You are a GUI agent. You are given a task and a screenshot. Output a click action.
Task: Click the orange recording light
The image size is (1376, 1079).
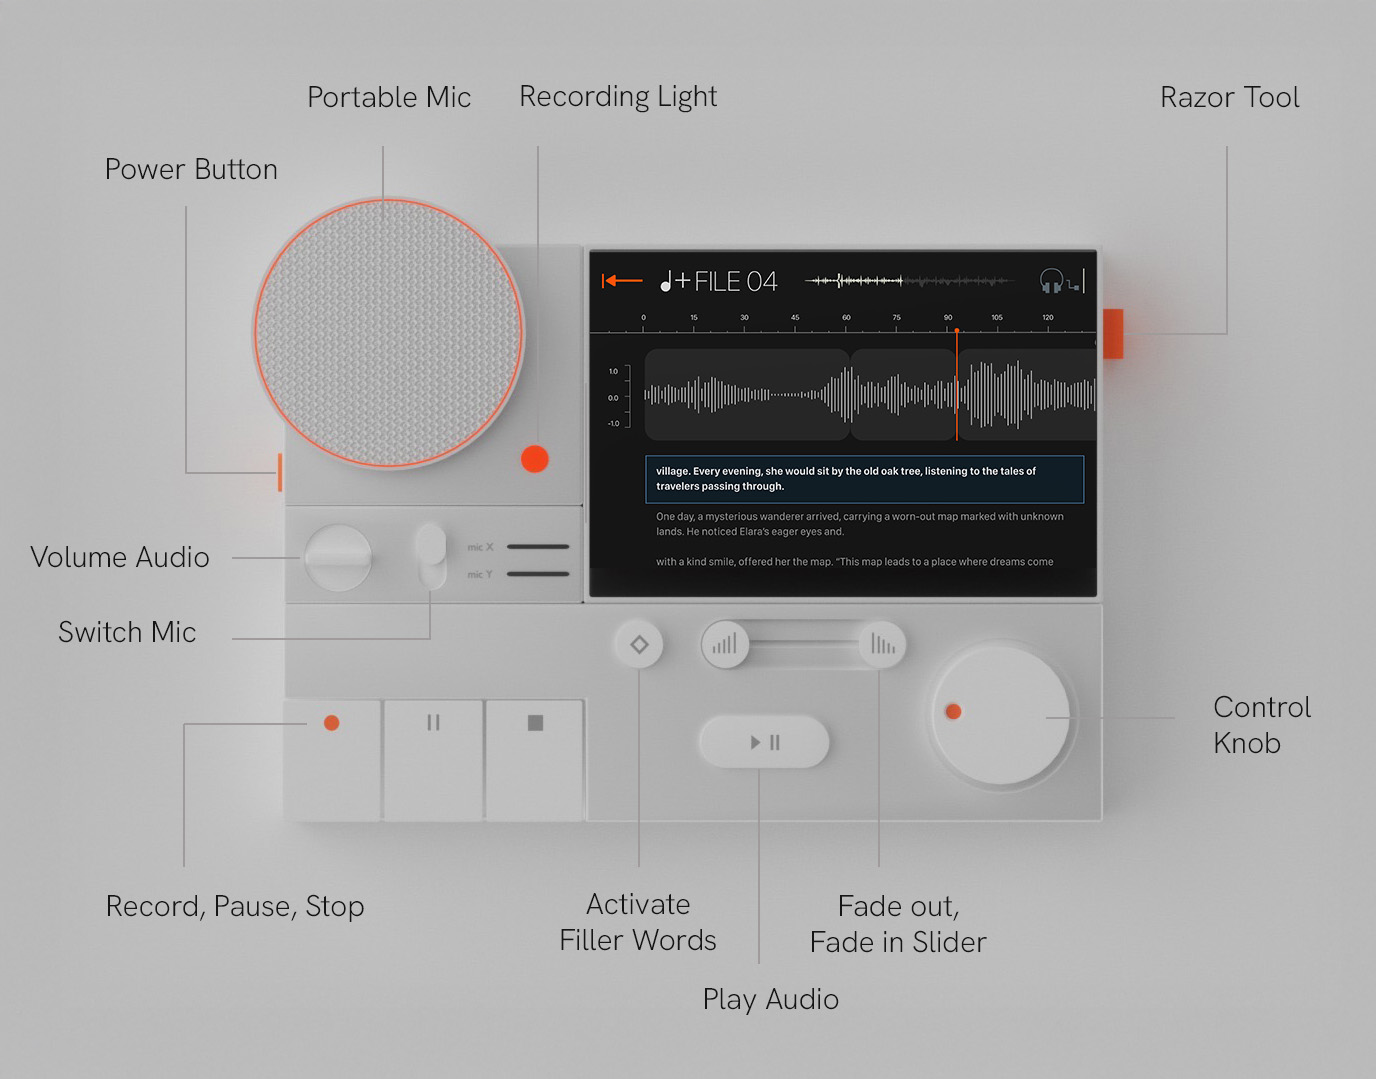click(x=535, y=459)
